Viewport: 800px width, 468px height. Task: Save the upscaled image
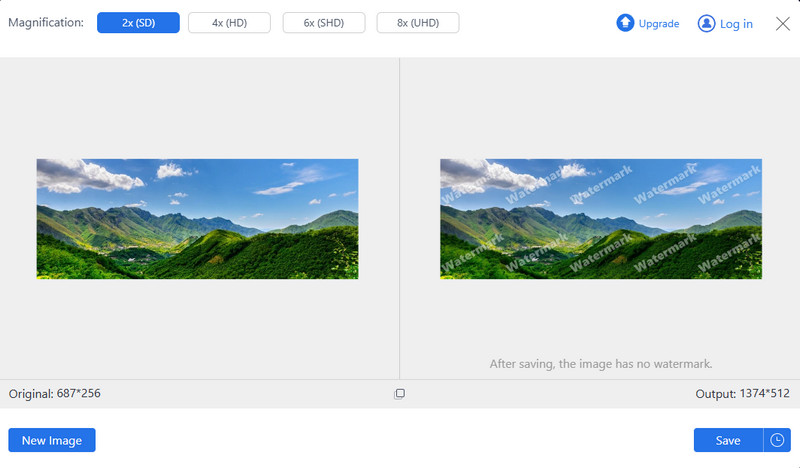point(728,440)
